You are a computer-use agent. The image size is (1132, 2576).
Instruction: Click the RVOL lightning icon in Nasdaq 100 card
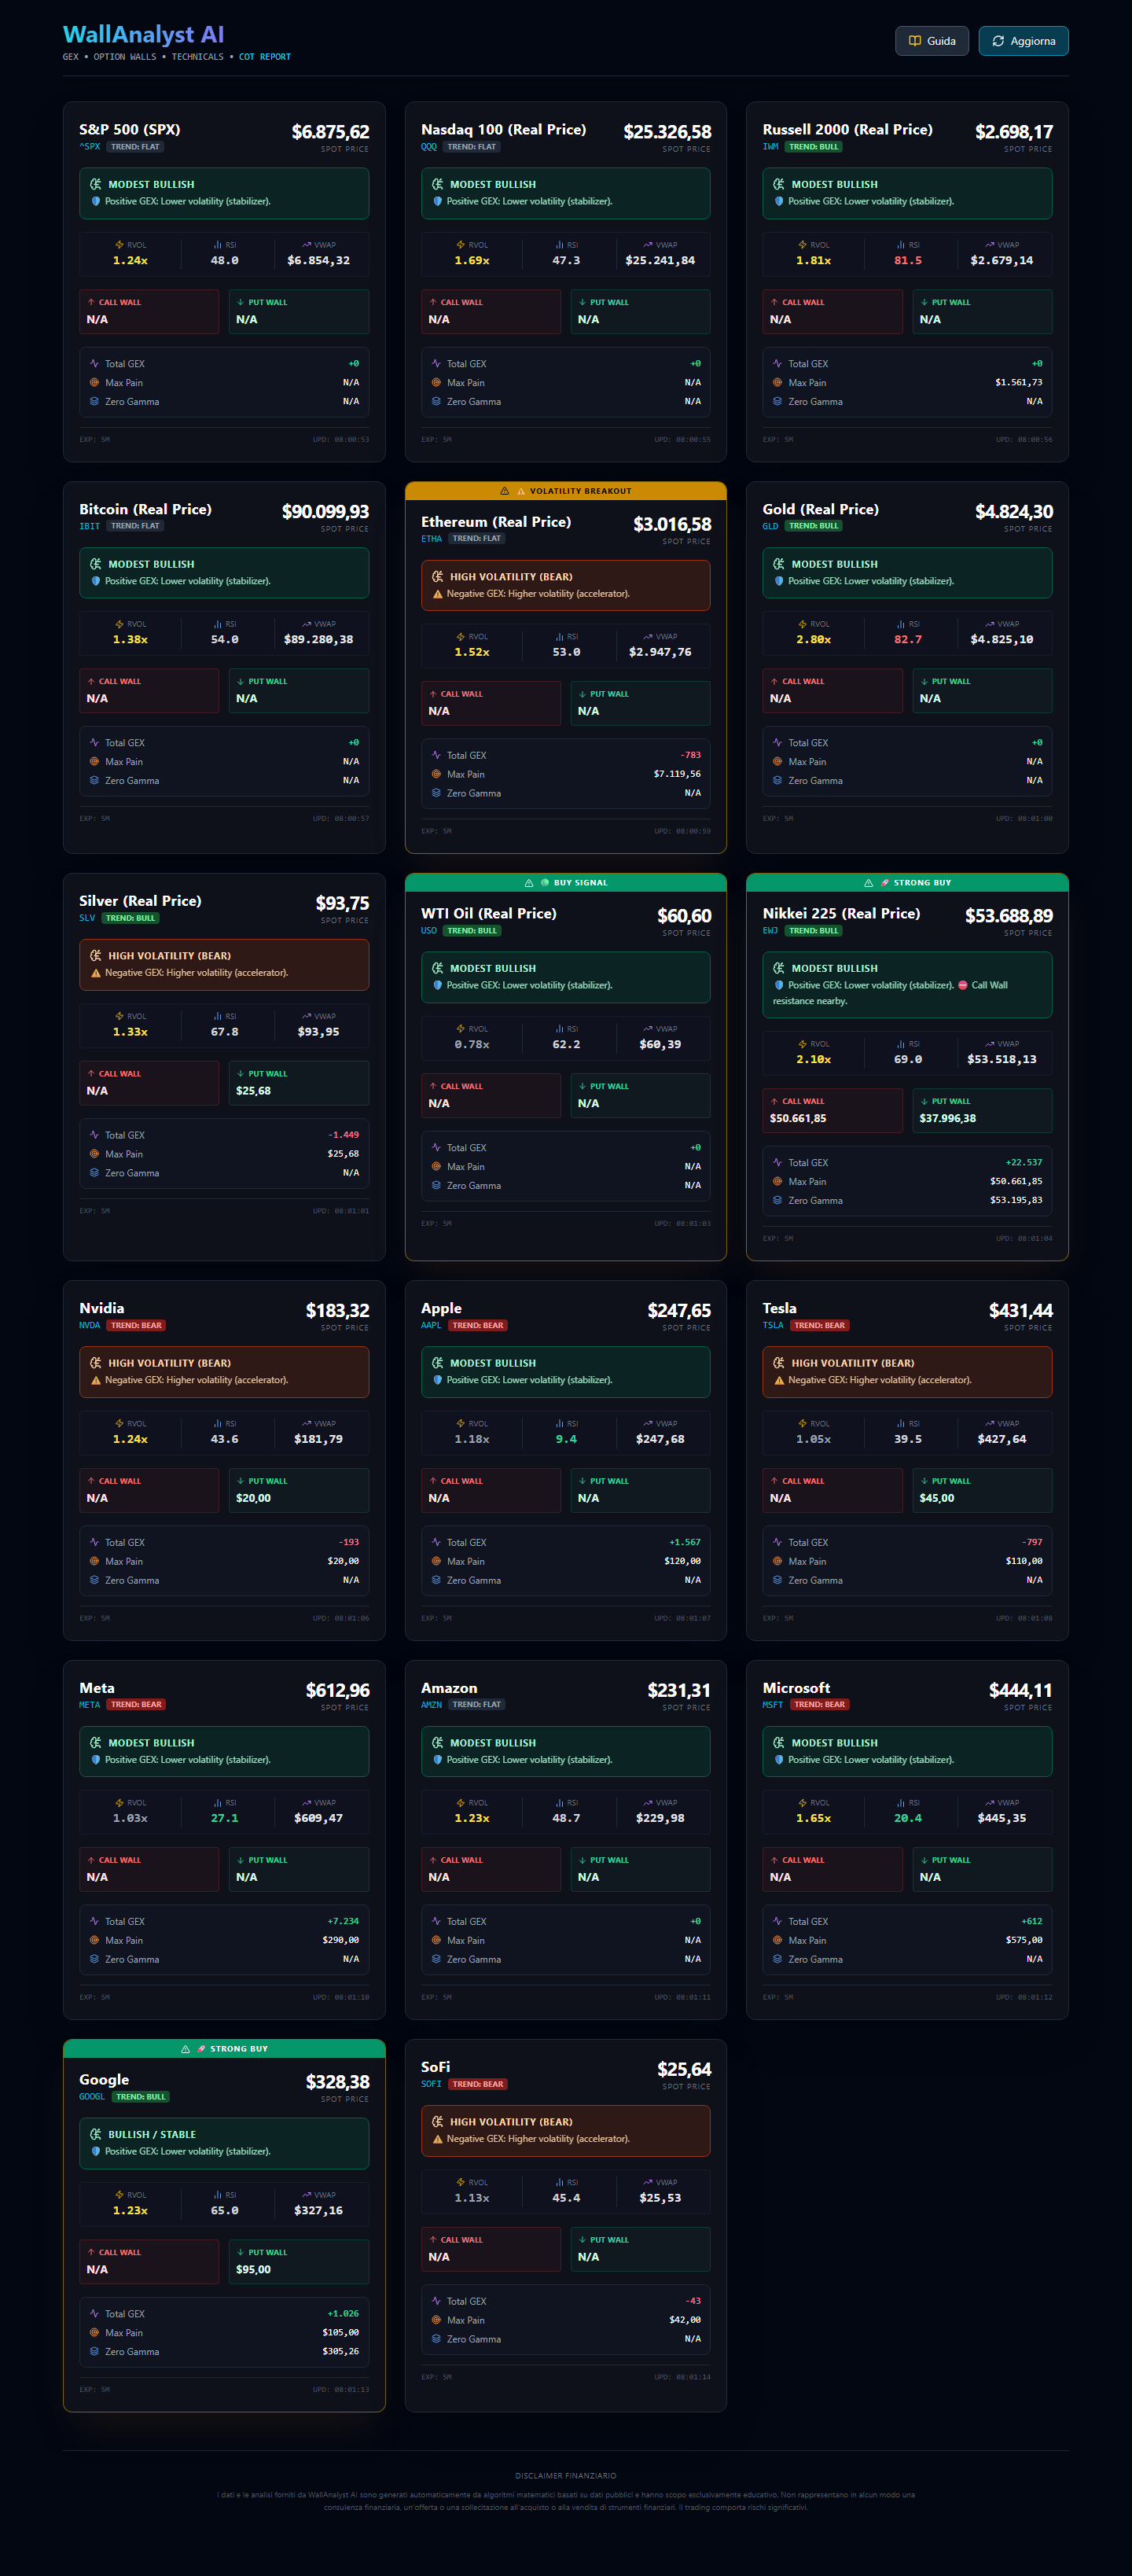pyautogui.click(x=460, y=245)
